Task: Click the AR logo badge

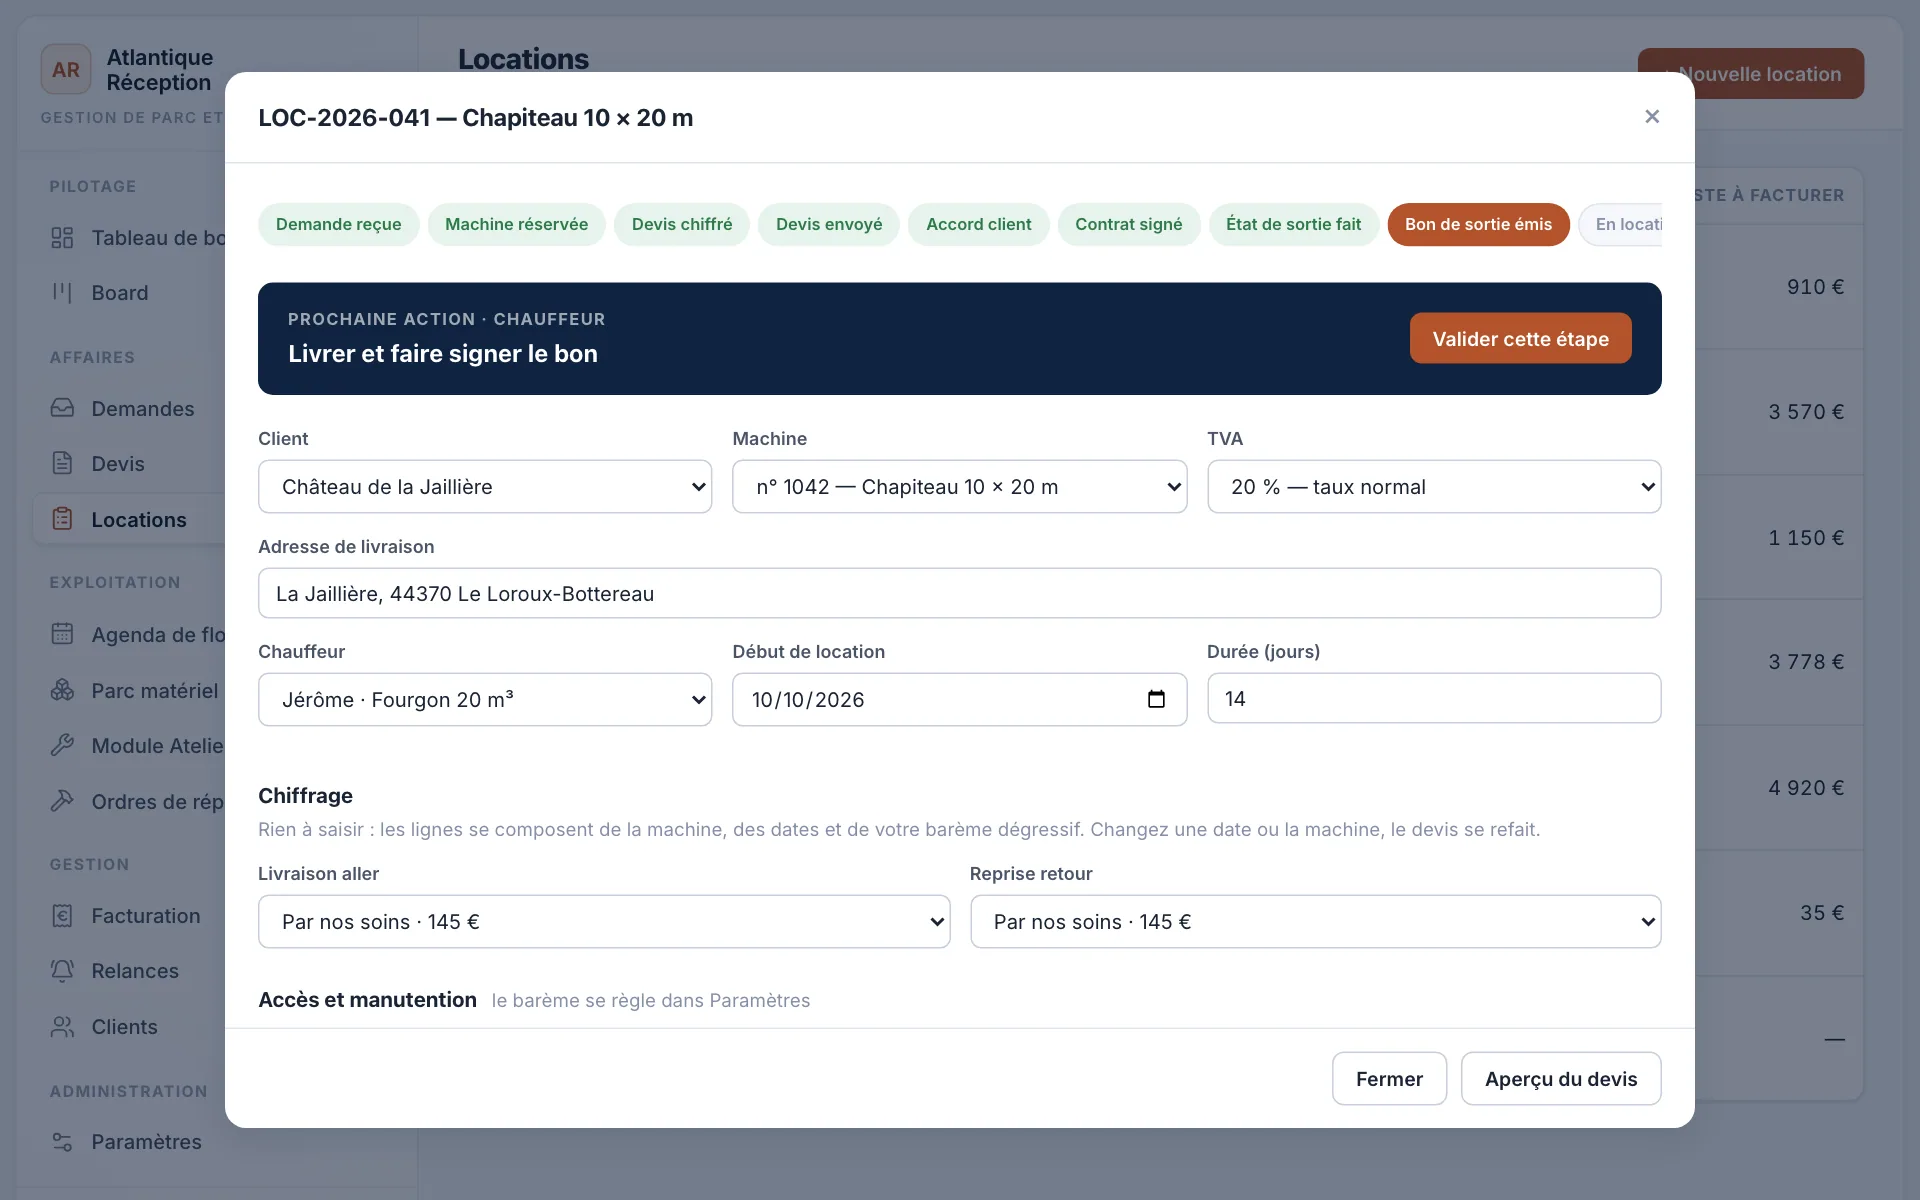Action: (x=66, y=70)
